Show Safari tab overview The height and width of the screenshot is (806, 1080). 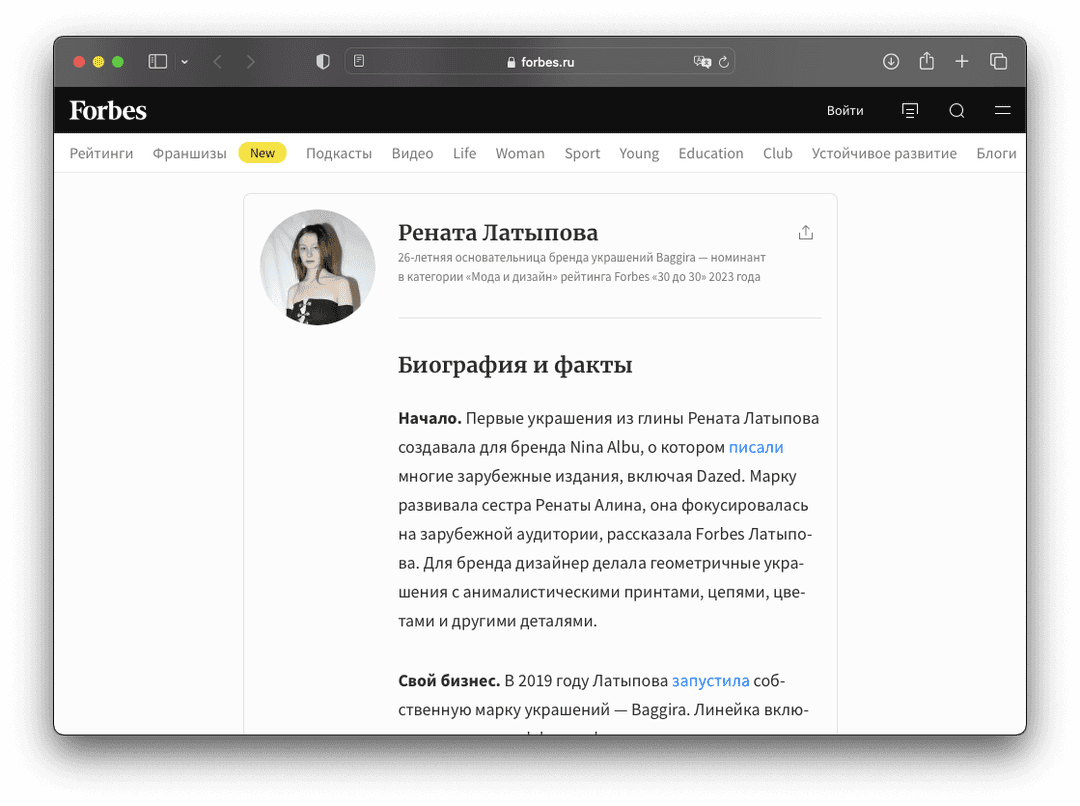tap(998, 62)
